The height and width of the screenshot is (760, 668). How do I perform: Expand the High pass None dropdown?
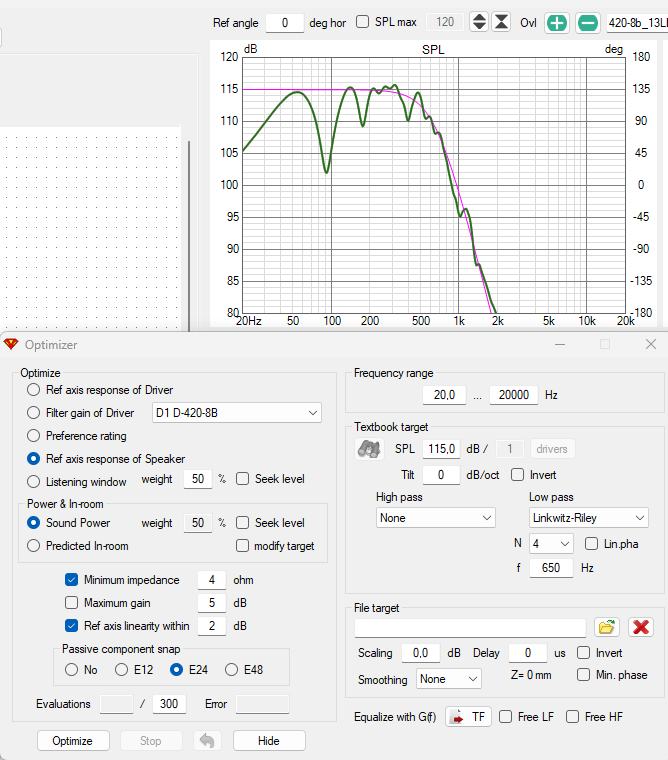click(x=435, y=518)
